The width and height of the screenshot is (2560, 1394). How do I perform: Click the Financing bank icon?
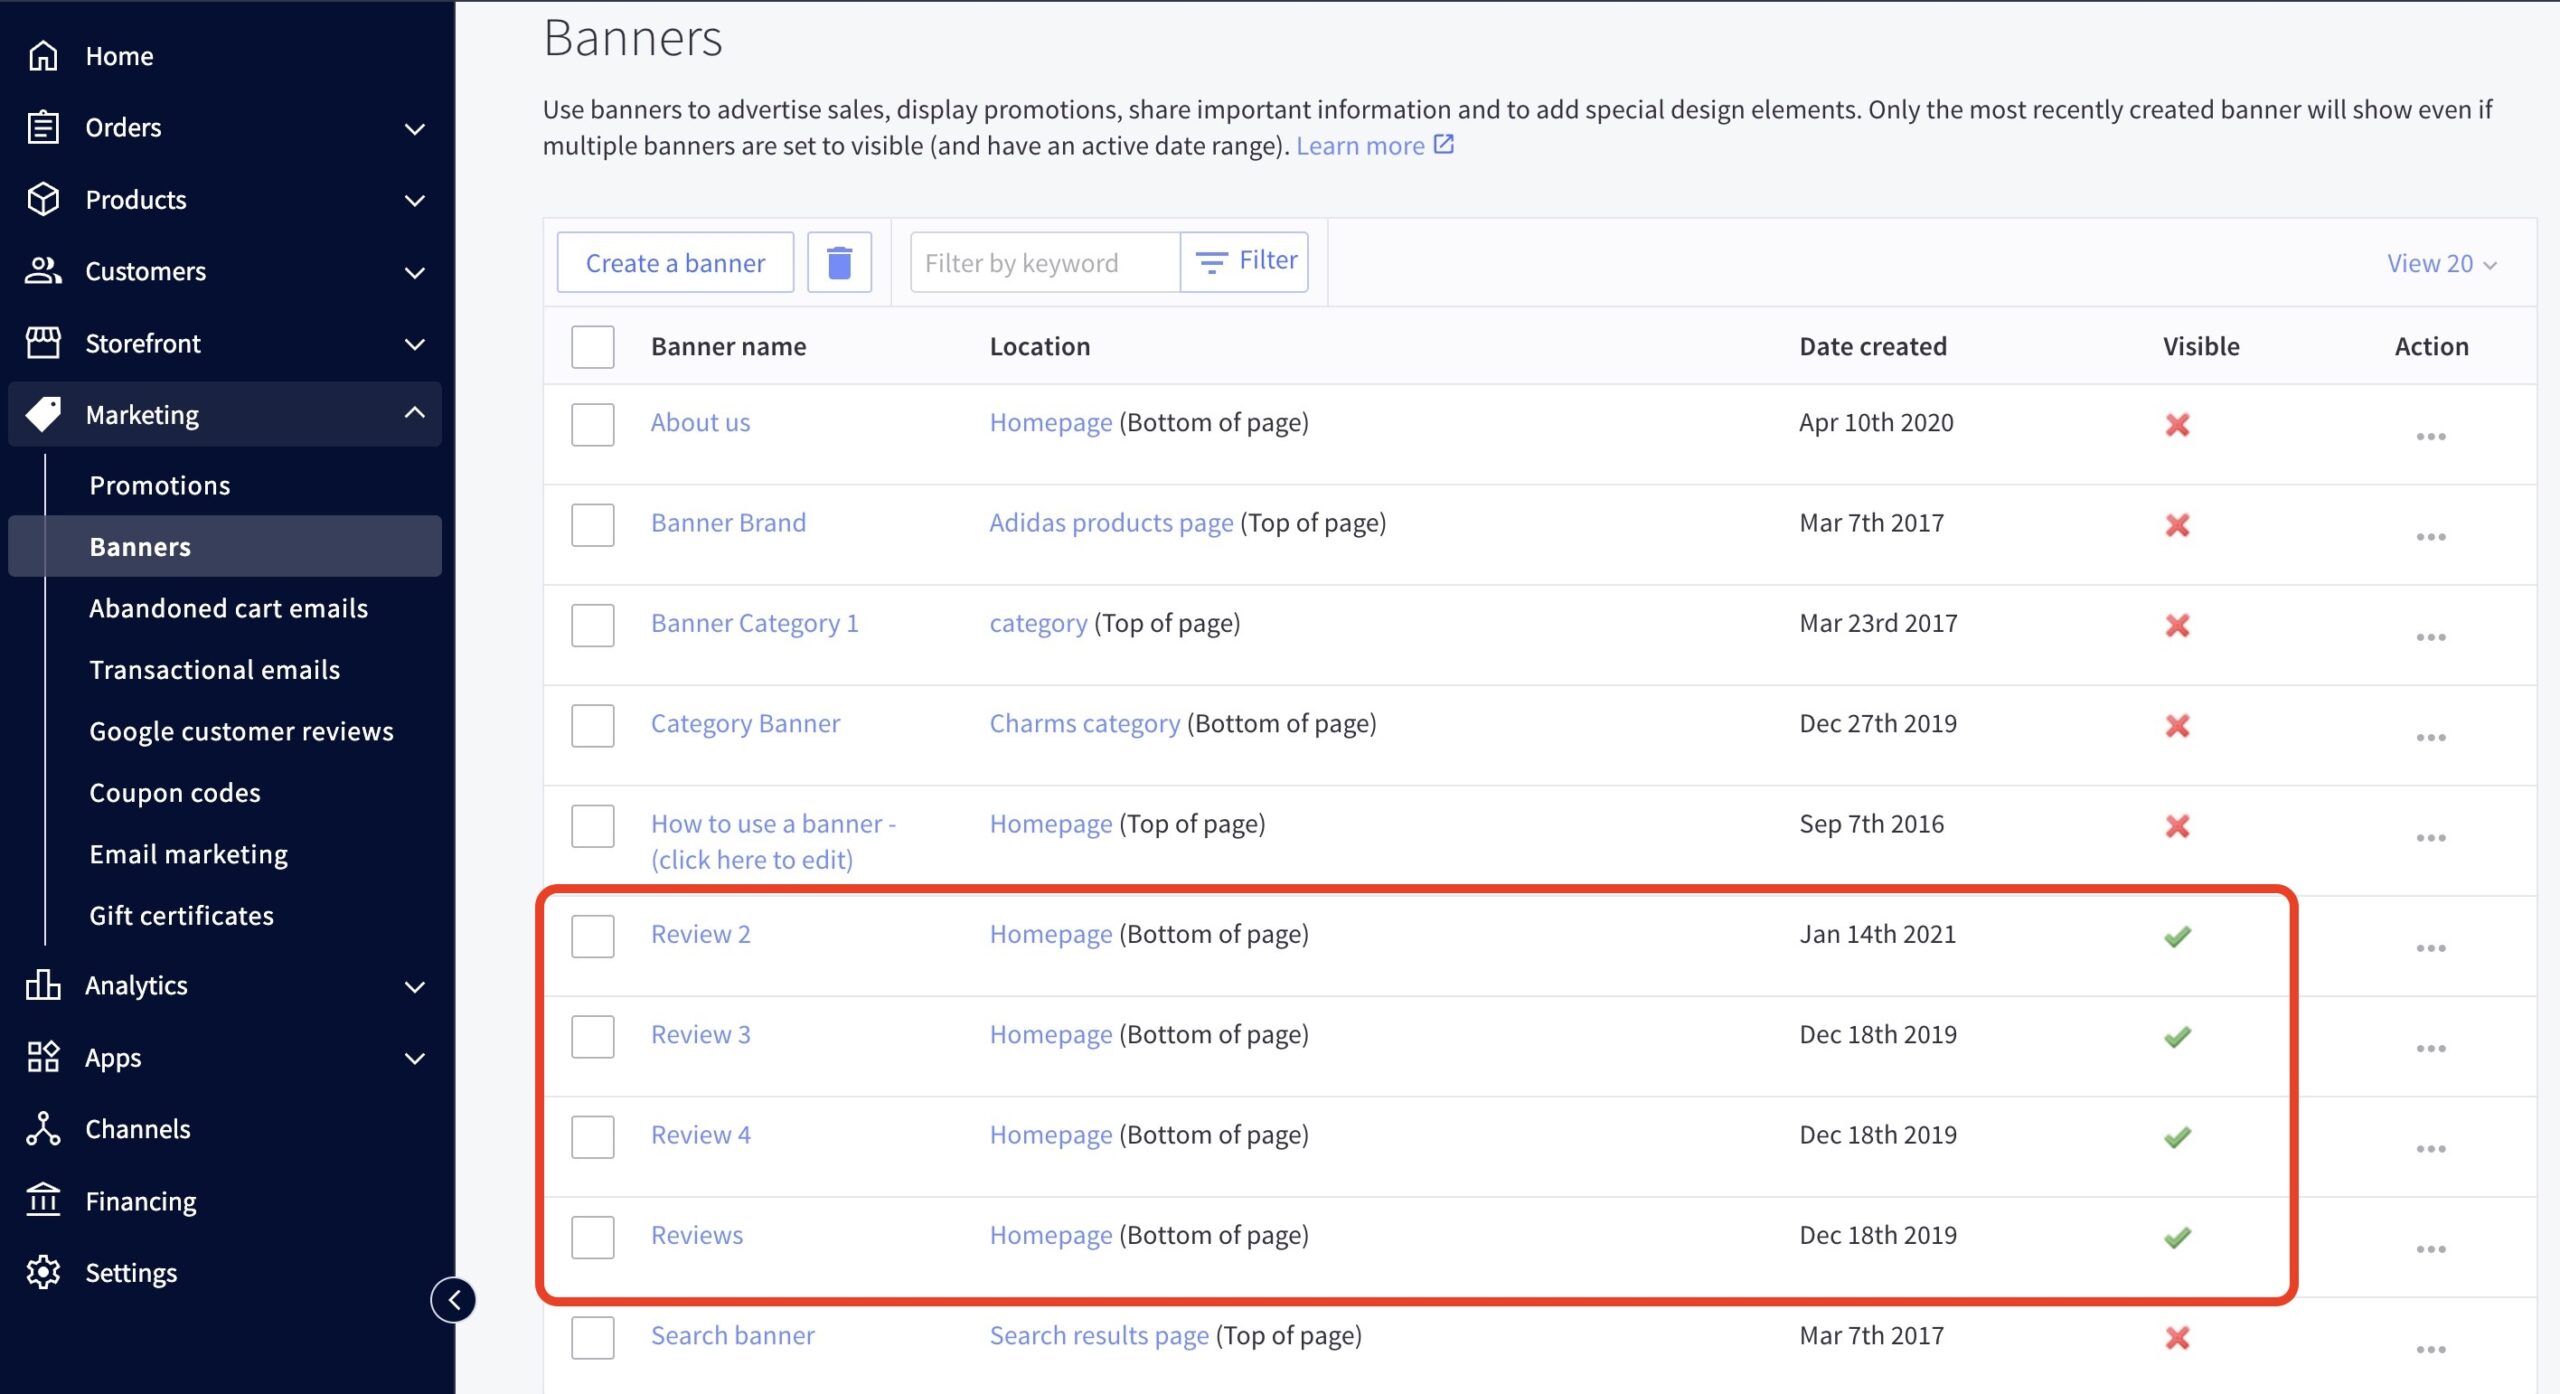click(43, 1200)
